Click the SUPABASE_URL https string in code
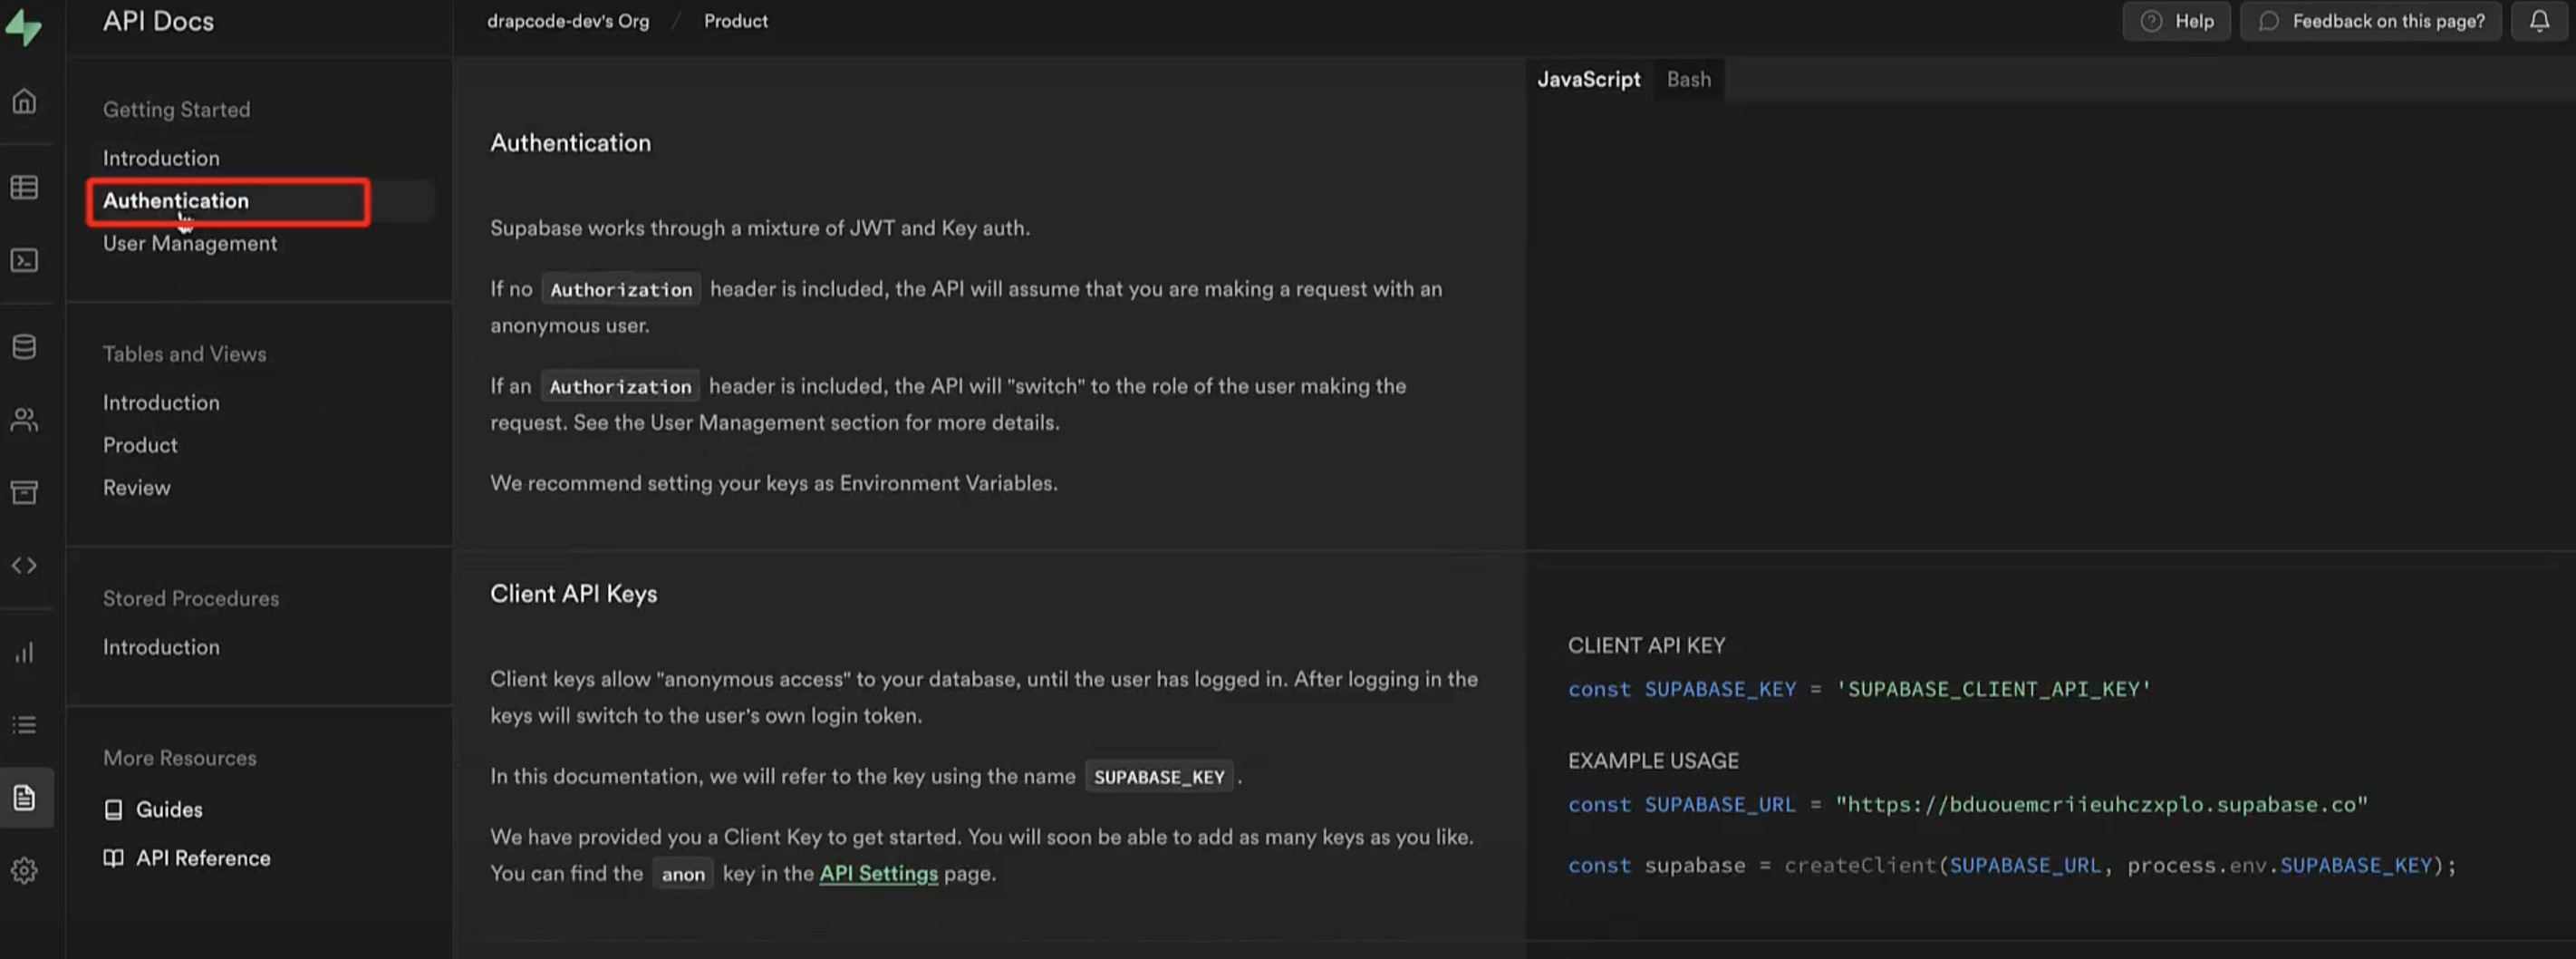The height and width of the screenshot is (959, 2576). pos(2101,805)
